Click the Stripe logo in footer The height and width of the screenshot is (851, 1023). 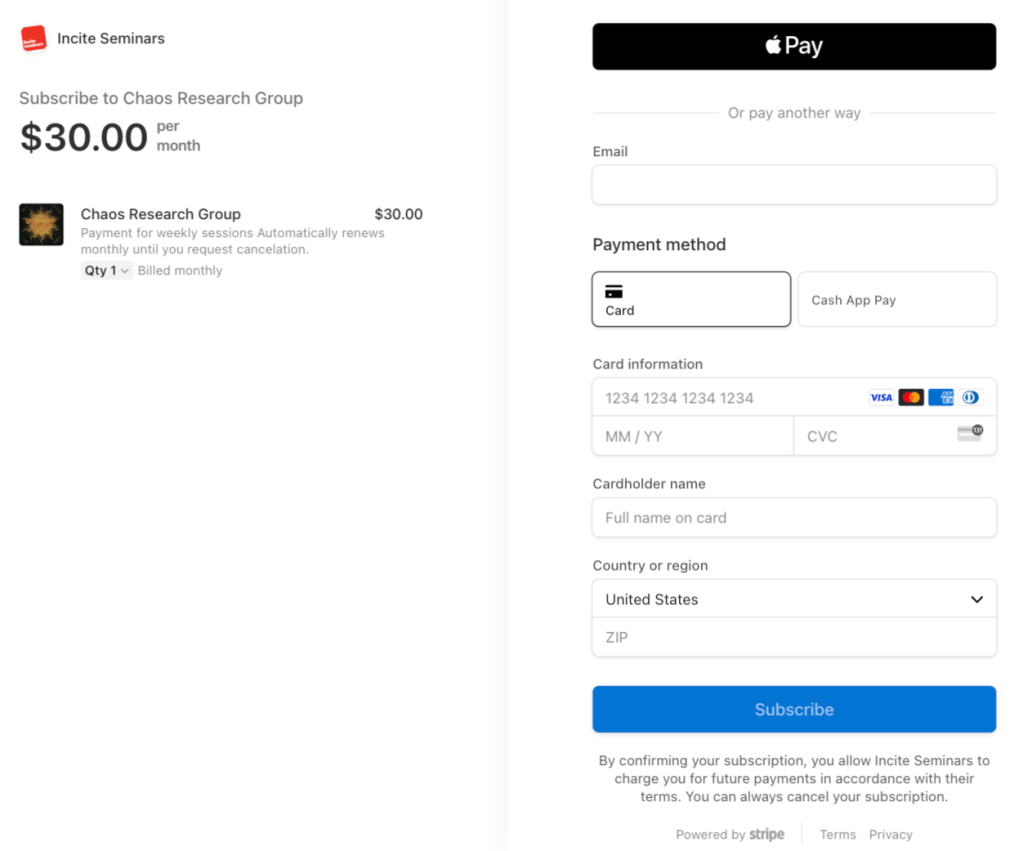[x=767, y=834]
